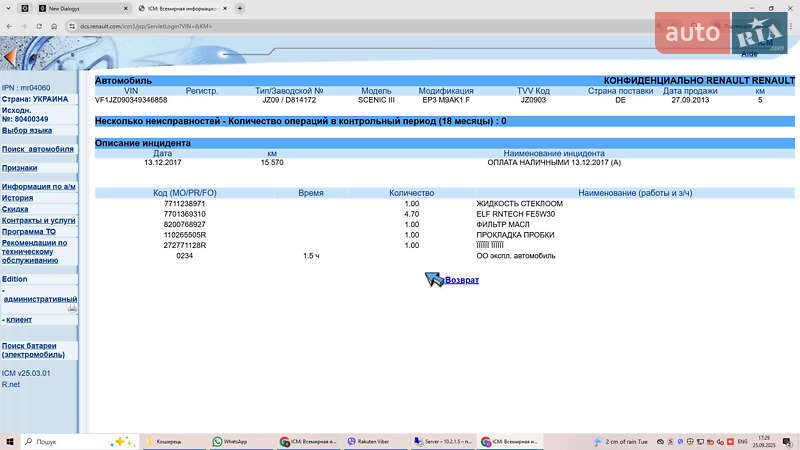Select Программа ТО in sidebar

(x=30, y=231)
